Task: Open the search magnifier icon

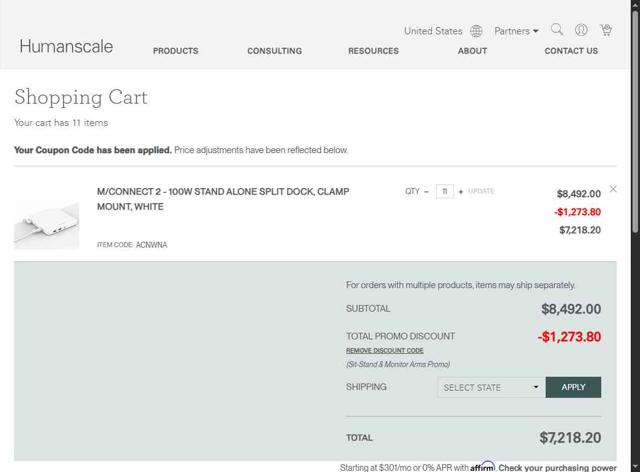Action: [557, 29]
